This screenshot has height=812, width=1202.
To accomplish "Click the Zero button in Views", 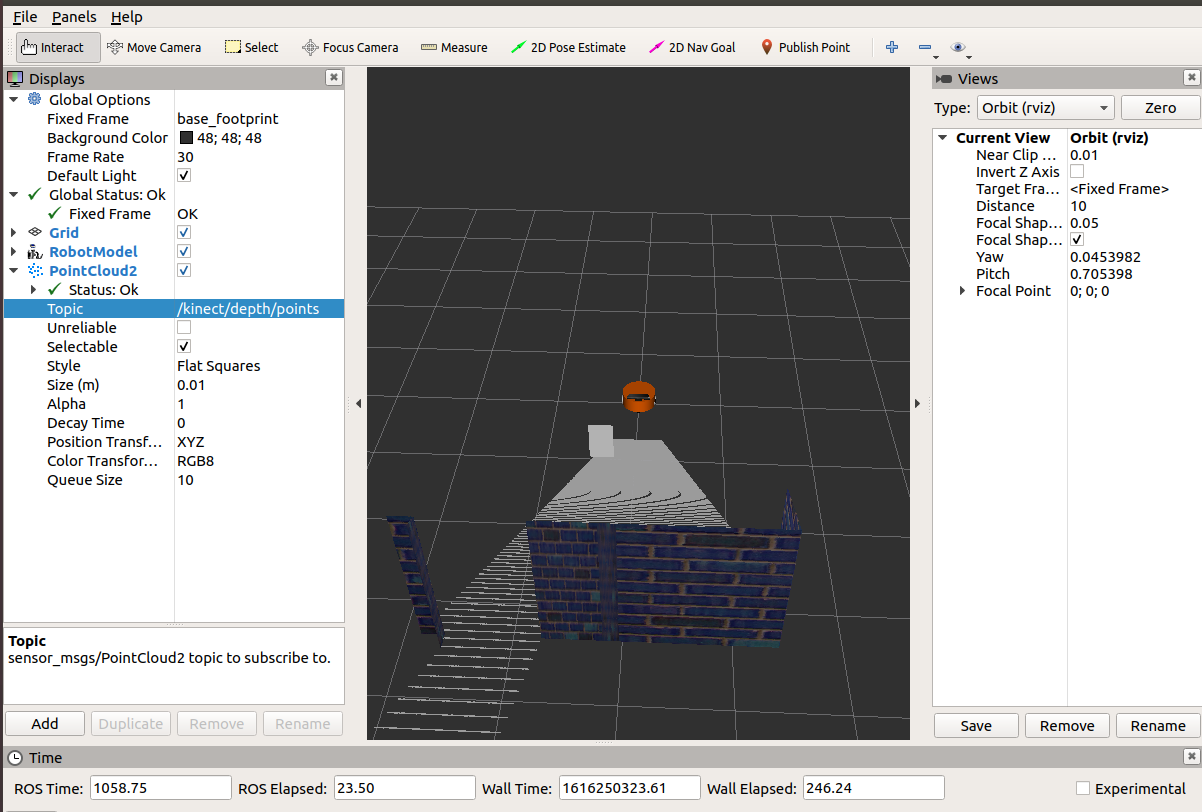I will pyautogui.click(x=1160, y=107).
